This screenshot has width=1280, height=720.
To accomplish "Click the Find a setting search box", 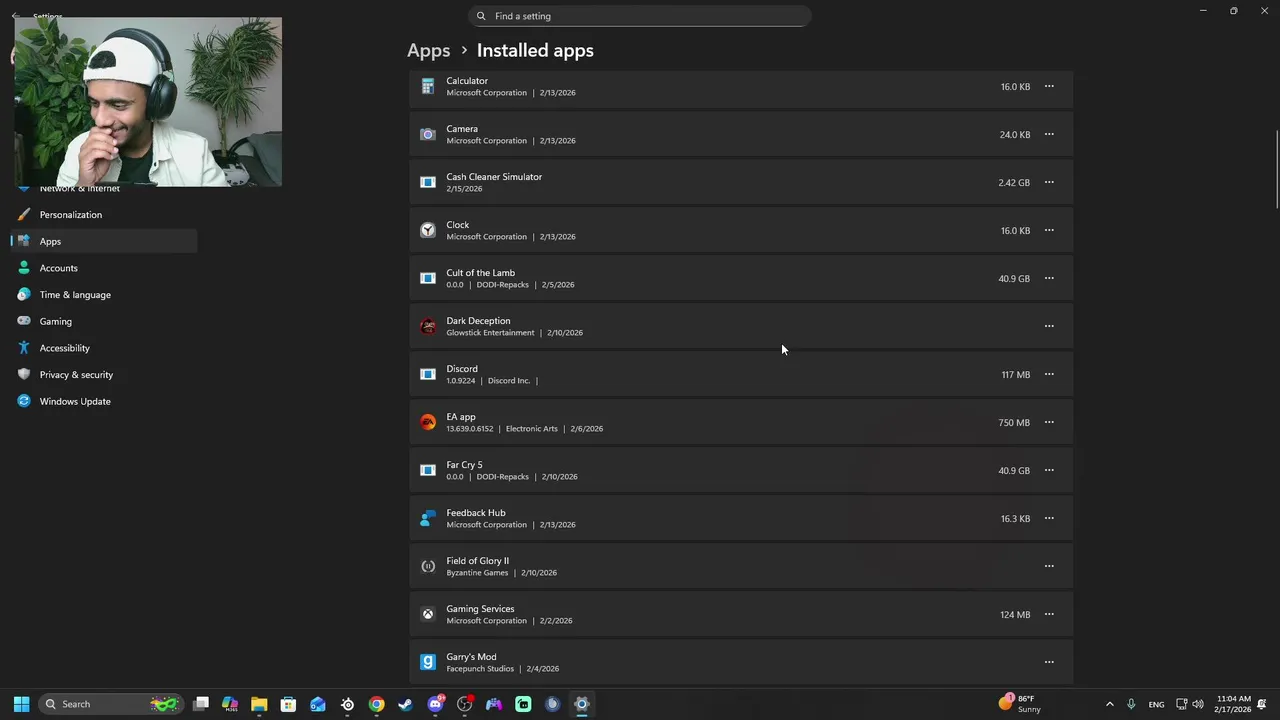I will click(x=640, y=16).
